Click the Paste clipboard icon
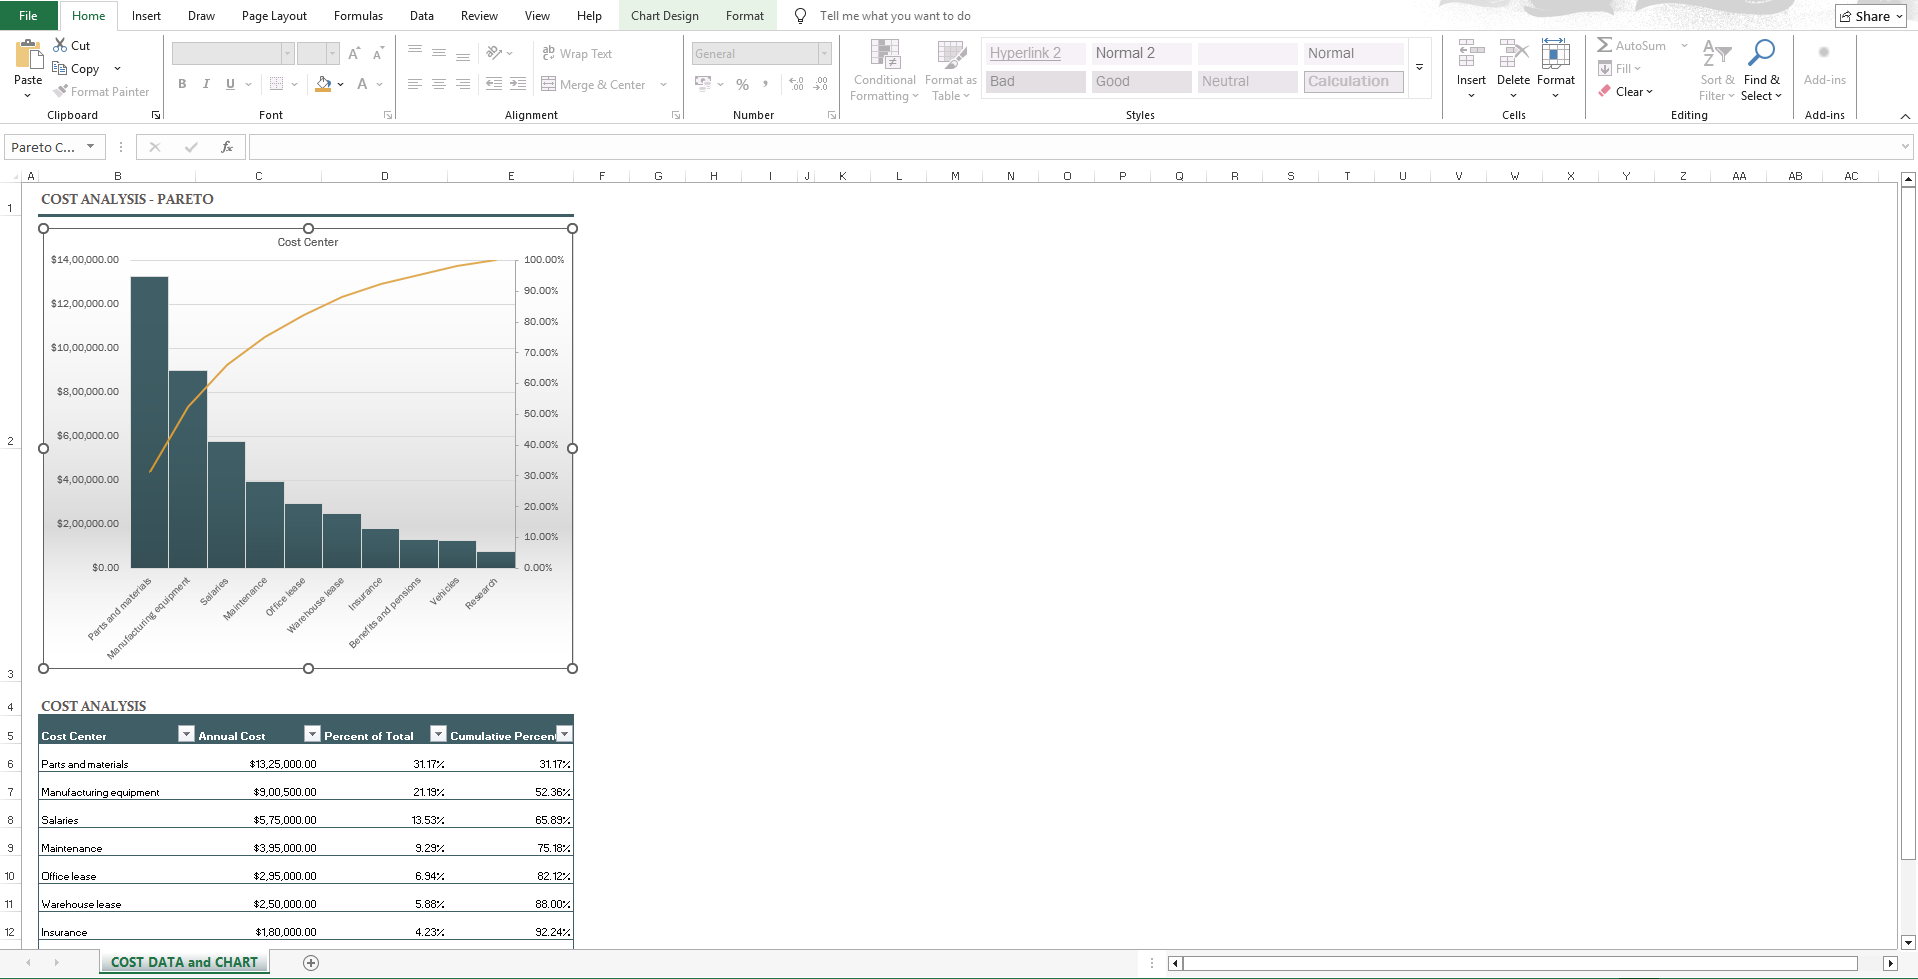 pos(28,54)
